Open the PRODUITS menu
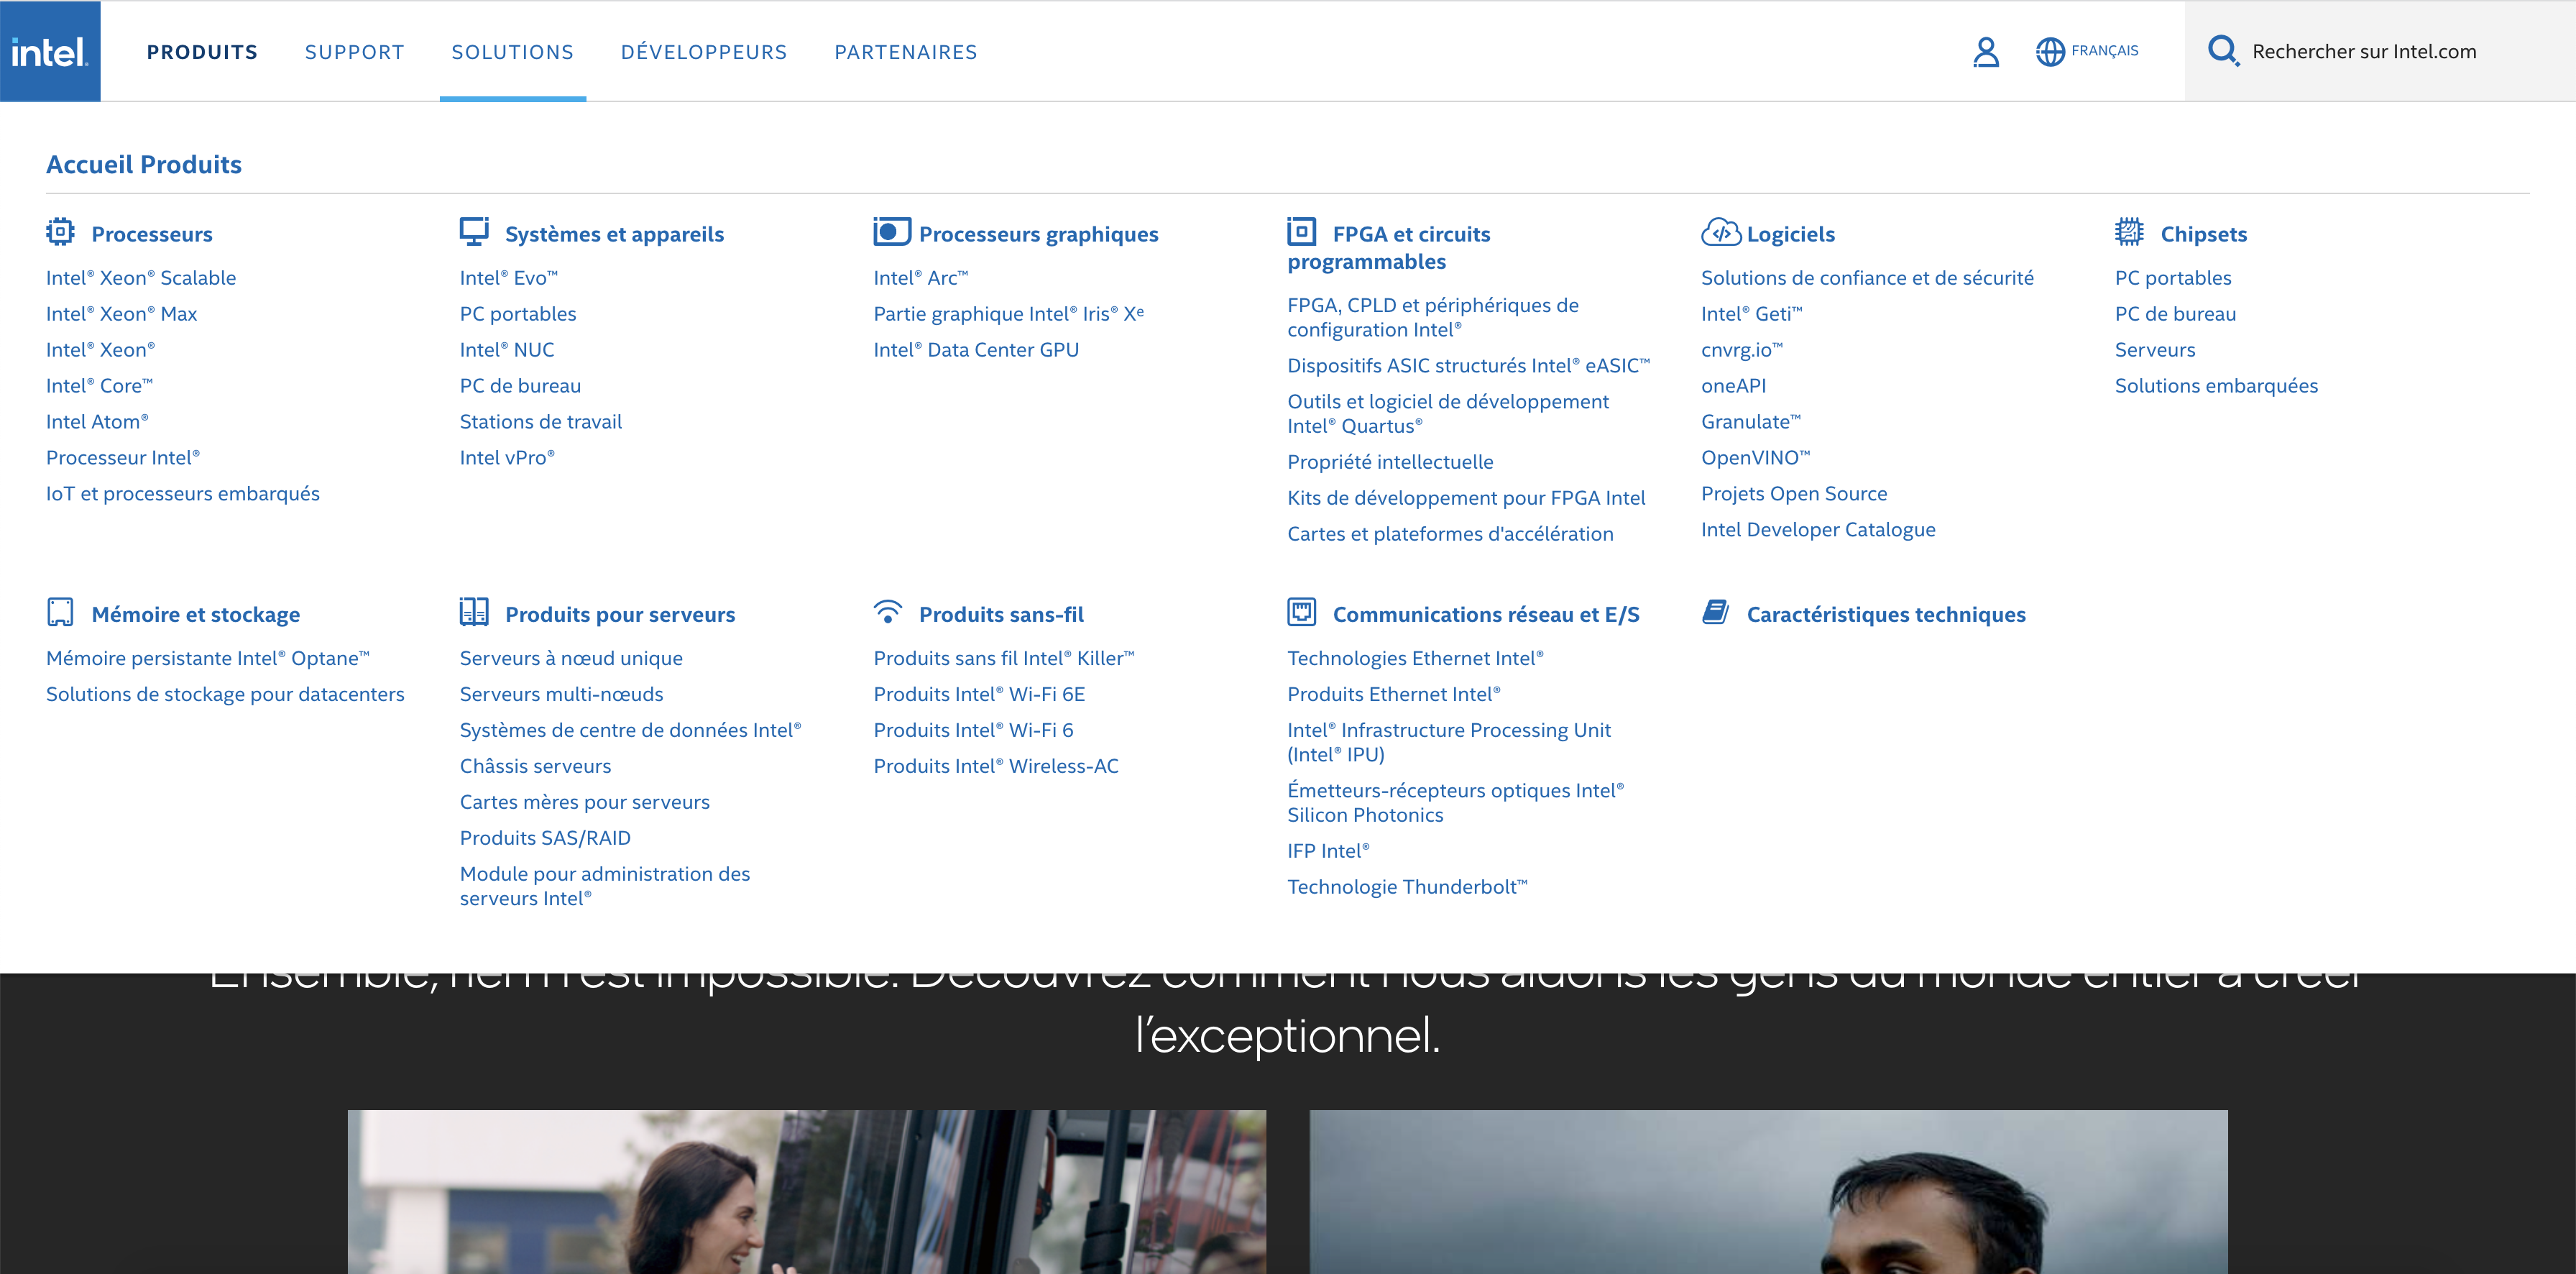Screen dimensions: 2576x1274 coord(202,52)
